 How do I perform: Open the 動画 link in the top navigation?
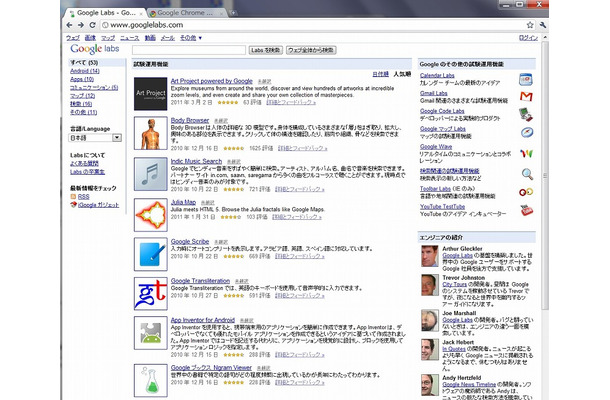(x=150, y=38)
